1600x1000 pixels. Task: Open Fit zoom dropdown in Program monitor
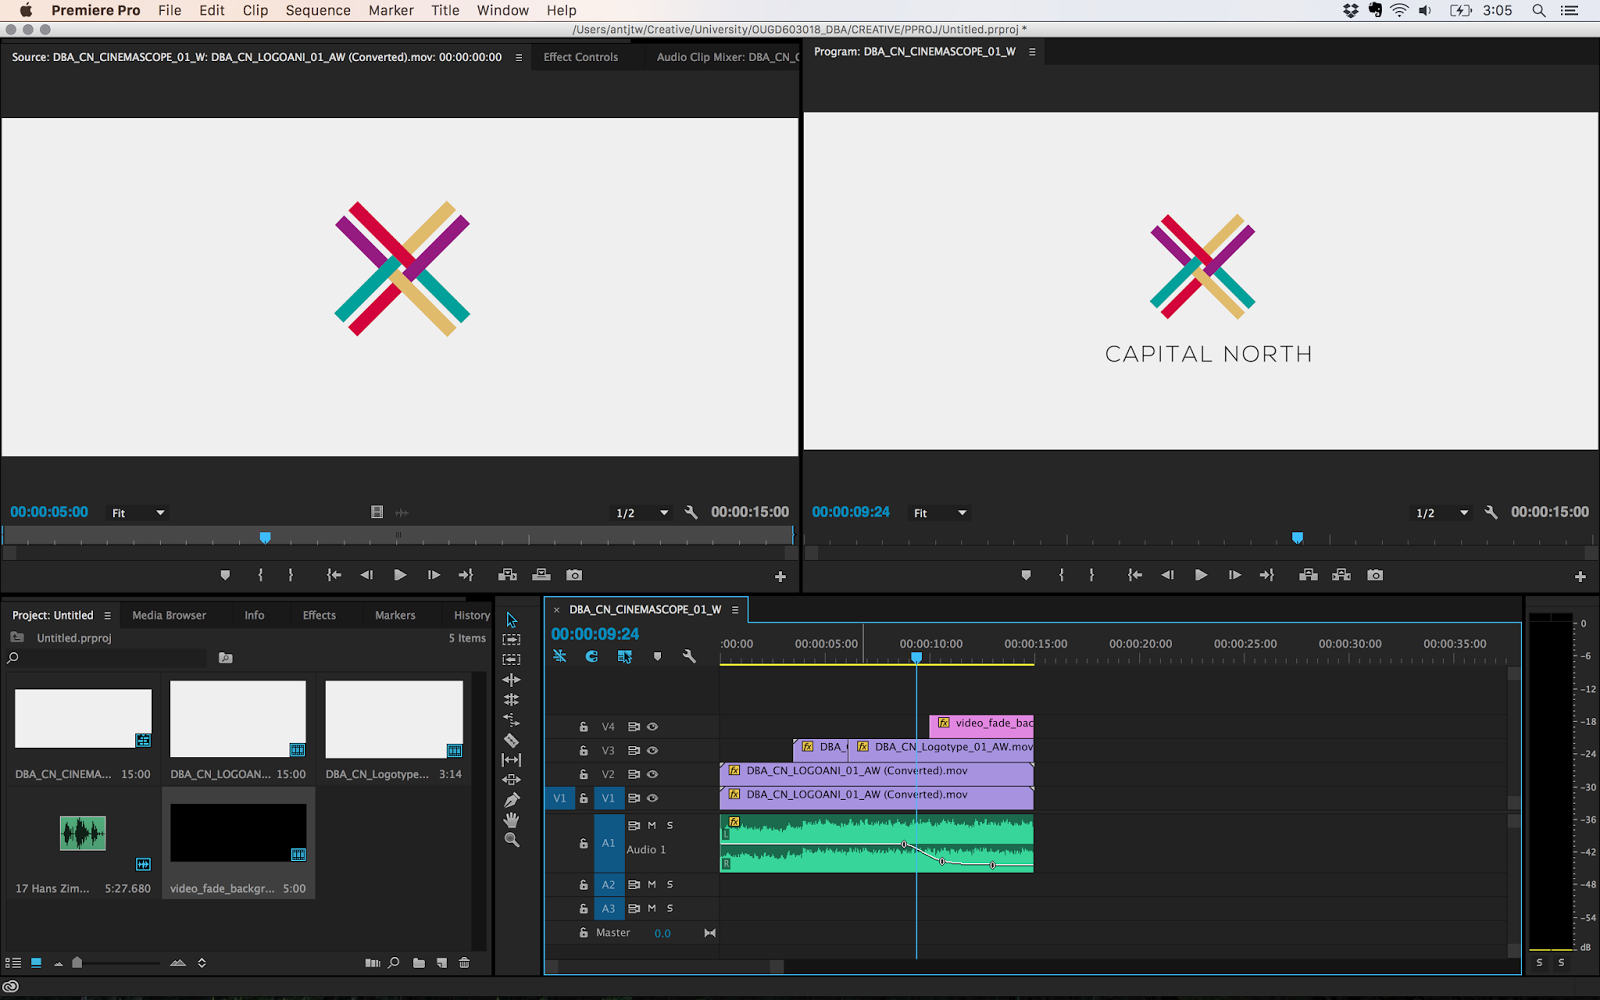(940, 513)
